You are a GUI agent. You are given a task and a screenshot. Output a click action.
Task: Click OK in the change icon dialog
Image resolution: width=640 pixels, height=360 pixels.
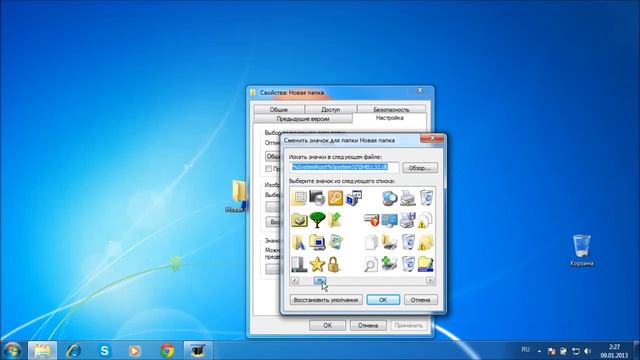pyautogui.click(x=383, y=300)
